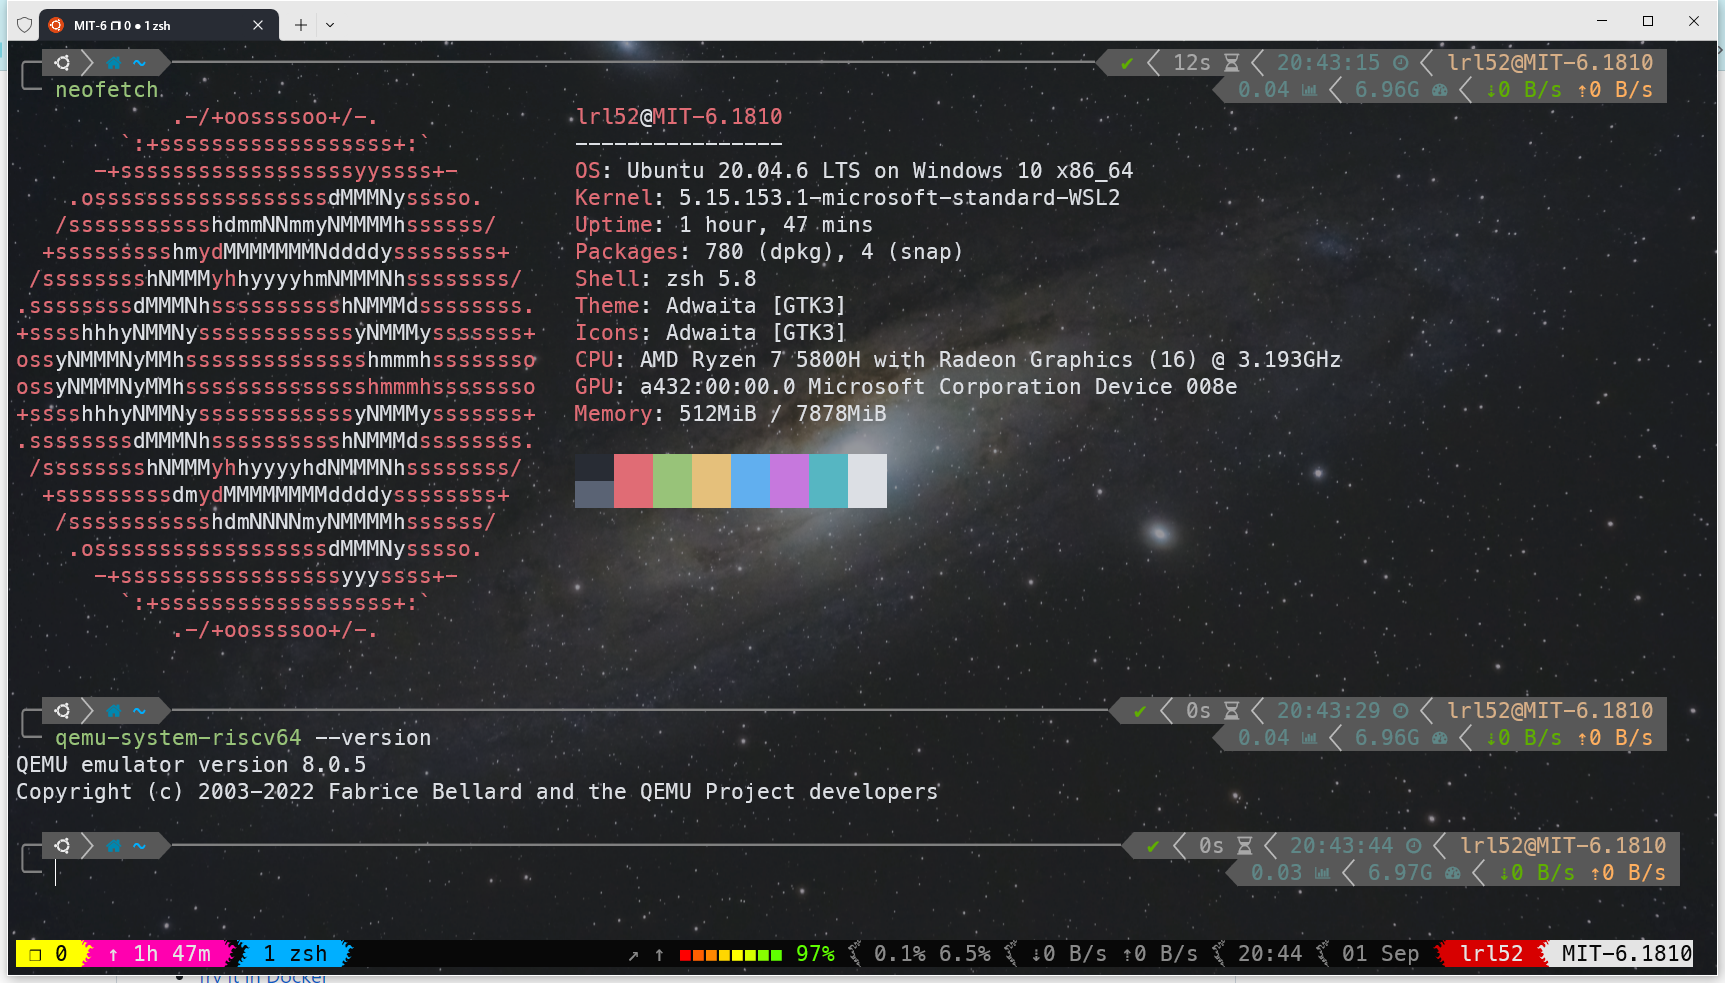Image resolution: width=1725 pixels, height=983 pixels.
Task: Click the load graph icon after top 0.04
Action: (x=1309, y=90)
